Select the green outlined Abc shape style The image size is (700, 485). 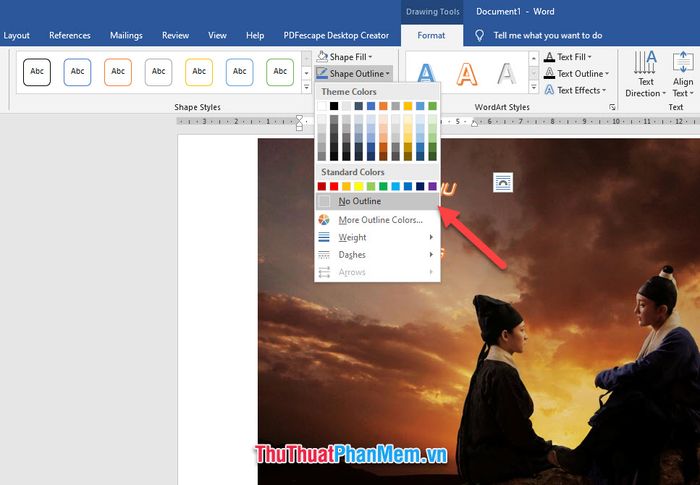[280, 71]
